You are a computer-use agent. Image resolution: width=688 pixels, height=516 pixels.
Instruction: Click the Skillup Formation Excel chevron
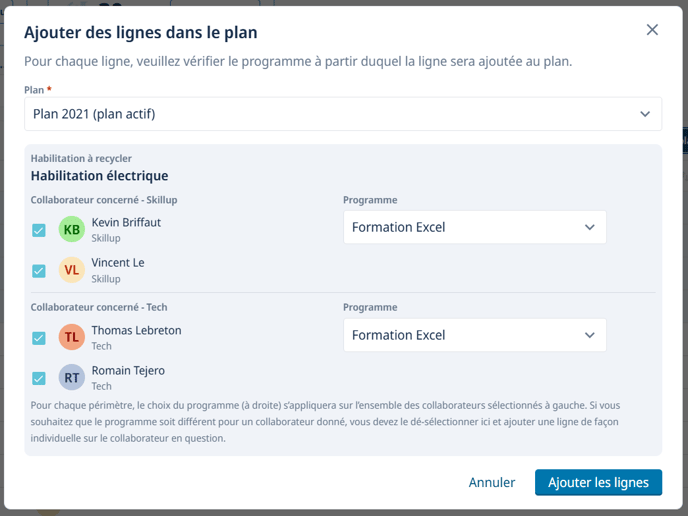[590, 227]
